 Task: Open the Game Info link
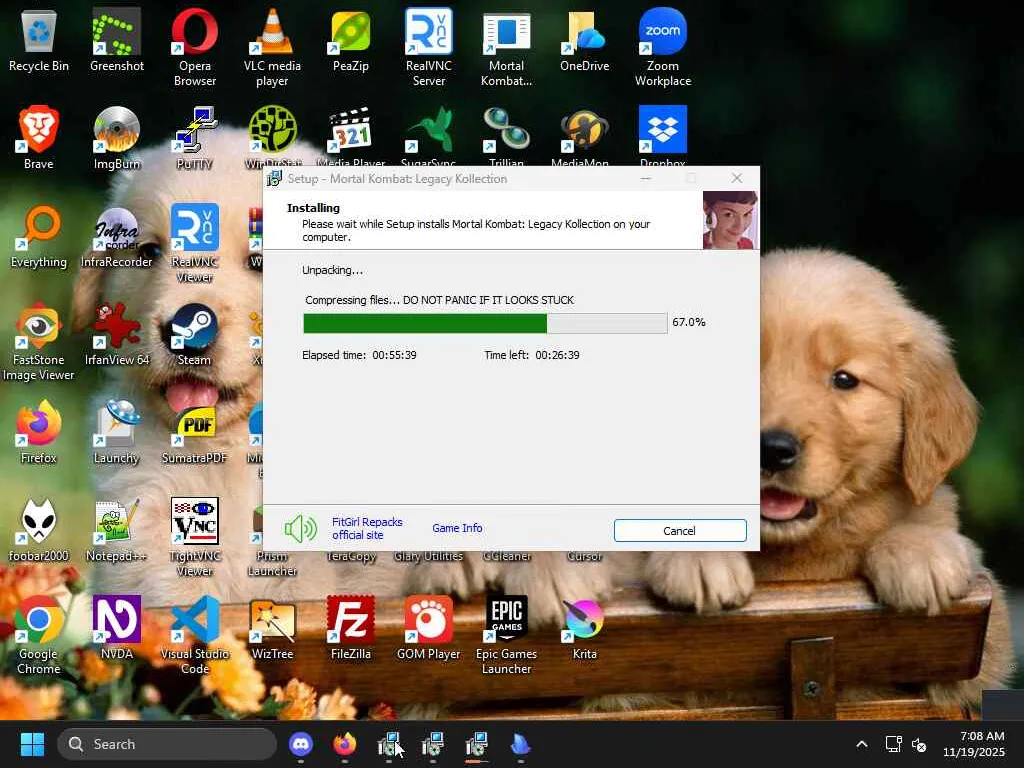pyautogui.click(x=457, y=528)
